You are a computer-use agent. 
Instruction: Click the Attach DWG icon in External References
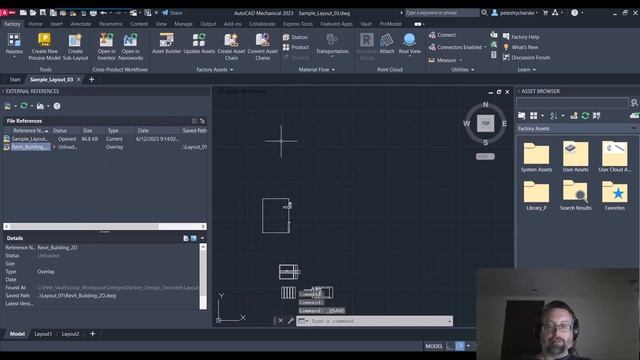coord(7,106)
